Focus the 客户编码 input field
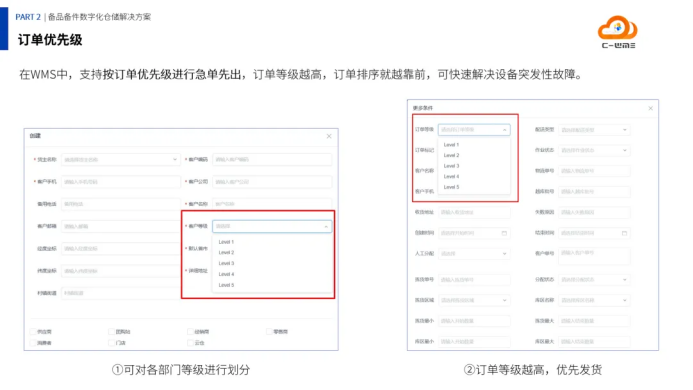This screenshot has height=390, width=693. [x=272, y=160]
